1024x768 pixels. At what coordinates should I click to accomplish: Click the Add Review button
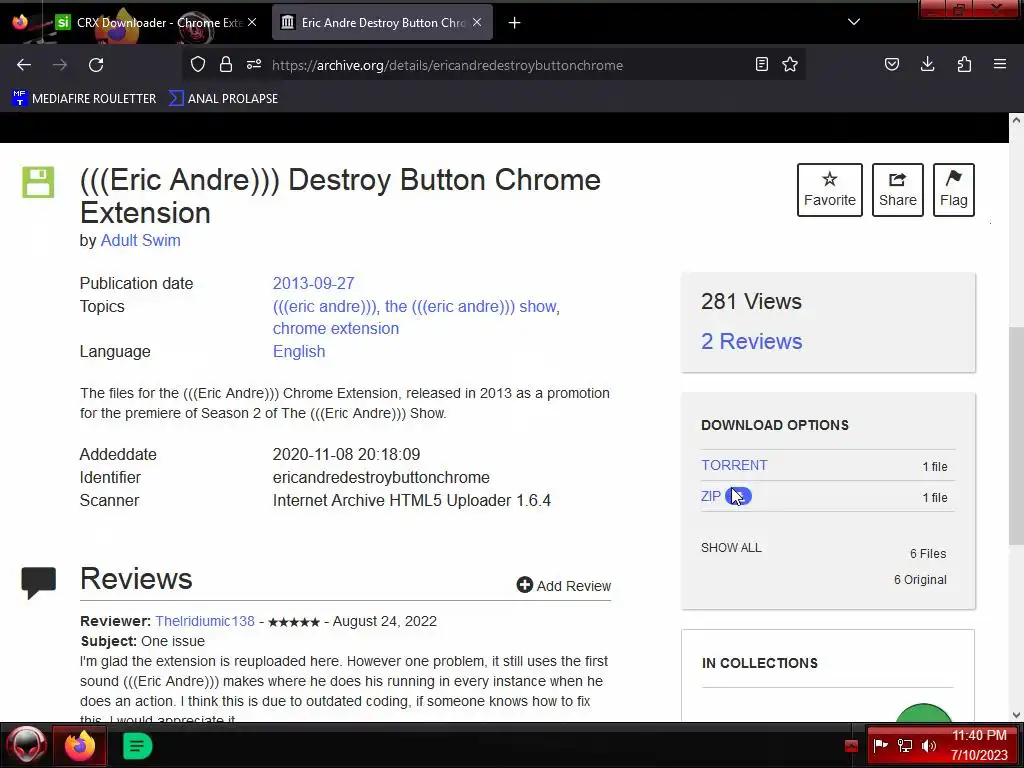pos(564,586)
